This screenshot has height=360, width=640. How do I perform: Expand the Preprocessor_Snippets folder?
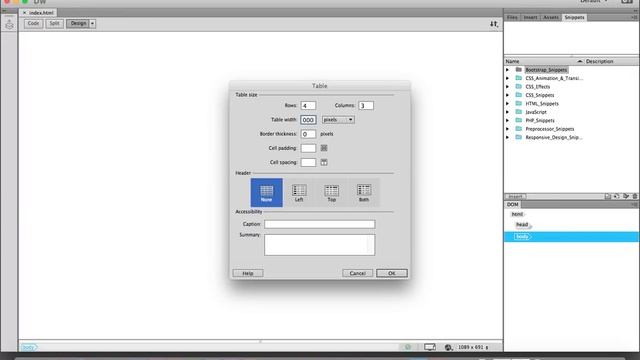click(x=508, y=129)
